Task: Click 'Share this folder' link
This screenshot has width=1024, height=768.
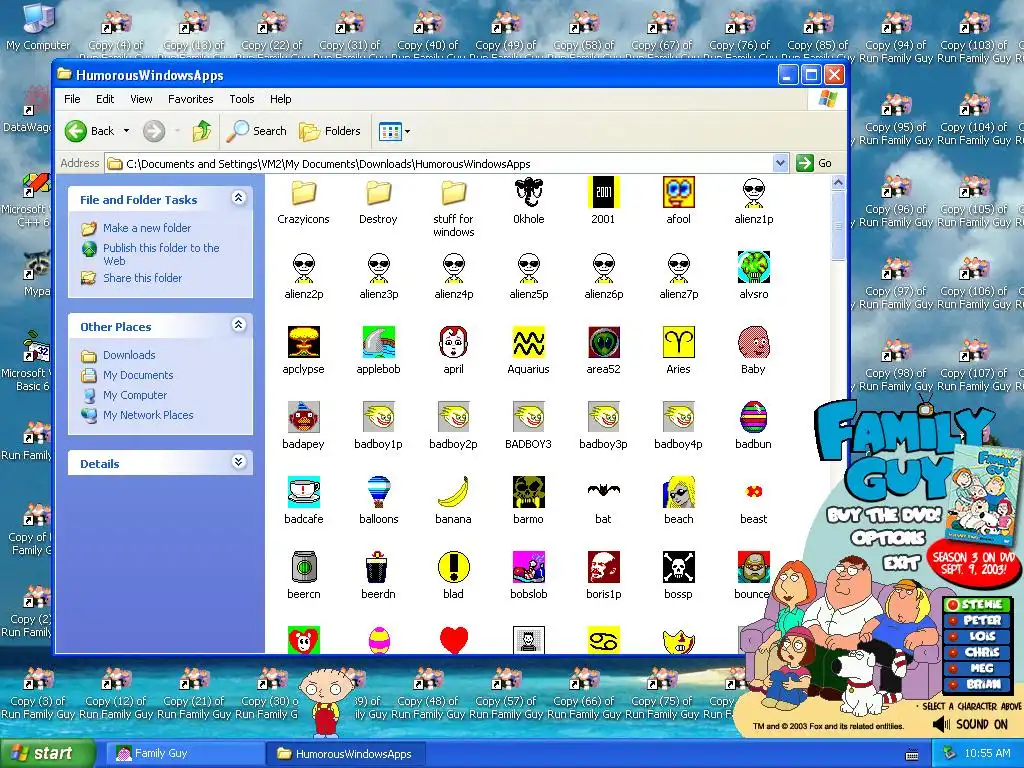Action: pyautogui.click(x=142, y=278)
